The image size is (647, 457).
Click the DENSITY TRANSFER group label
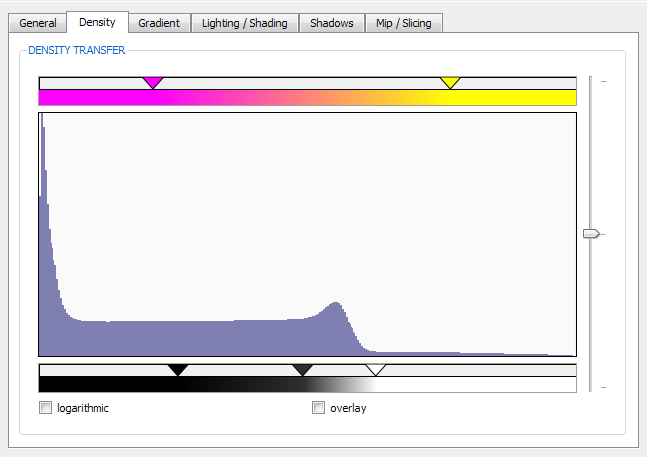pos(77,50)
